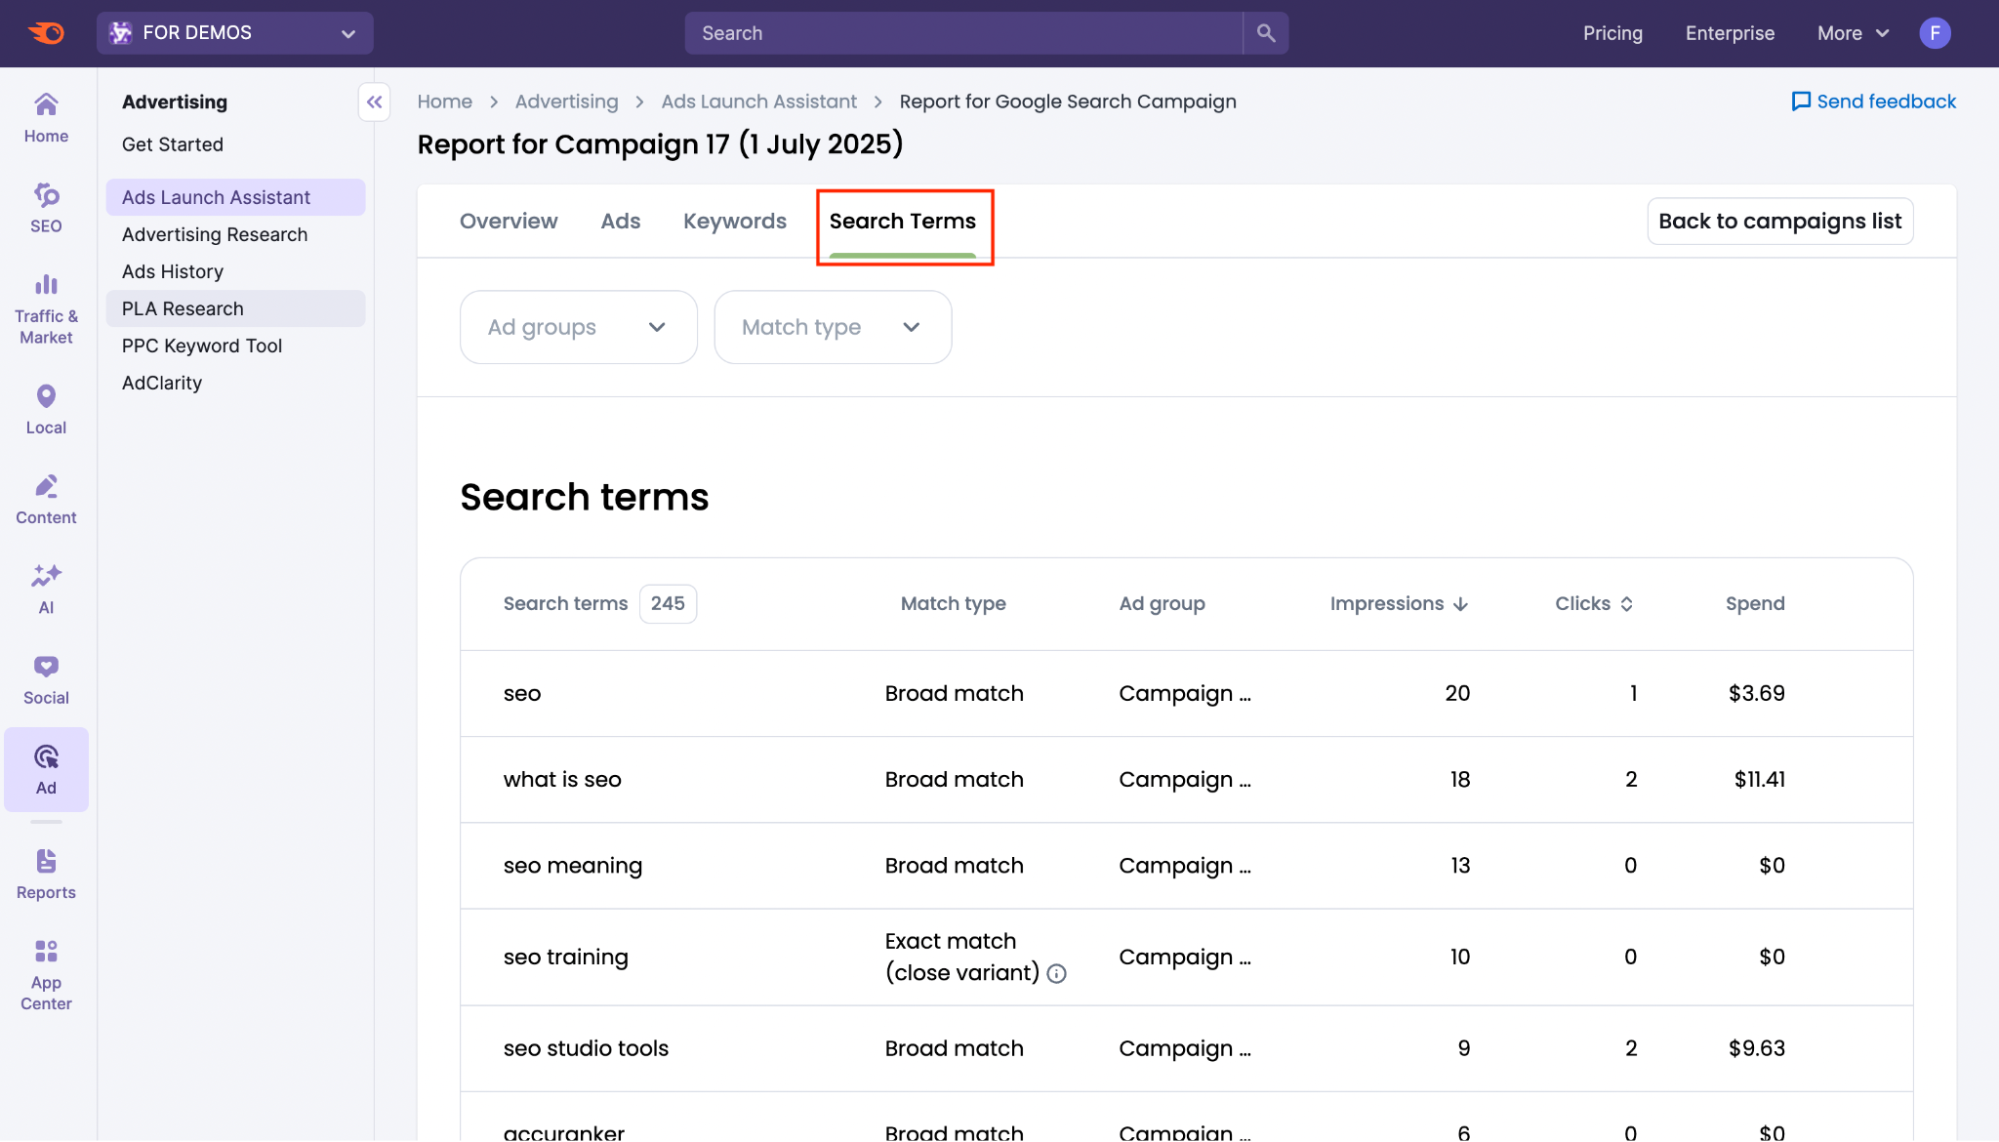
Task: Click Back to campaigns list button
Action: click(x=1779, y=221)
